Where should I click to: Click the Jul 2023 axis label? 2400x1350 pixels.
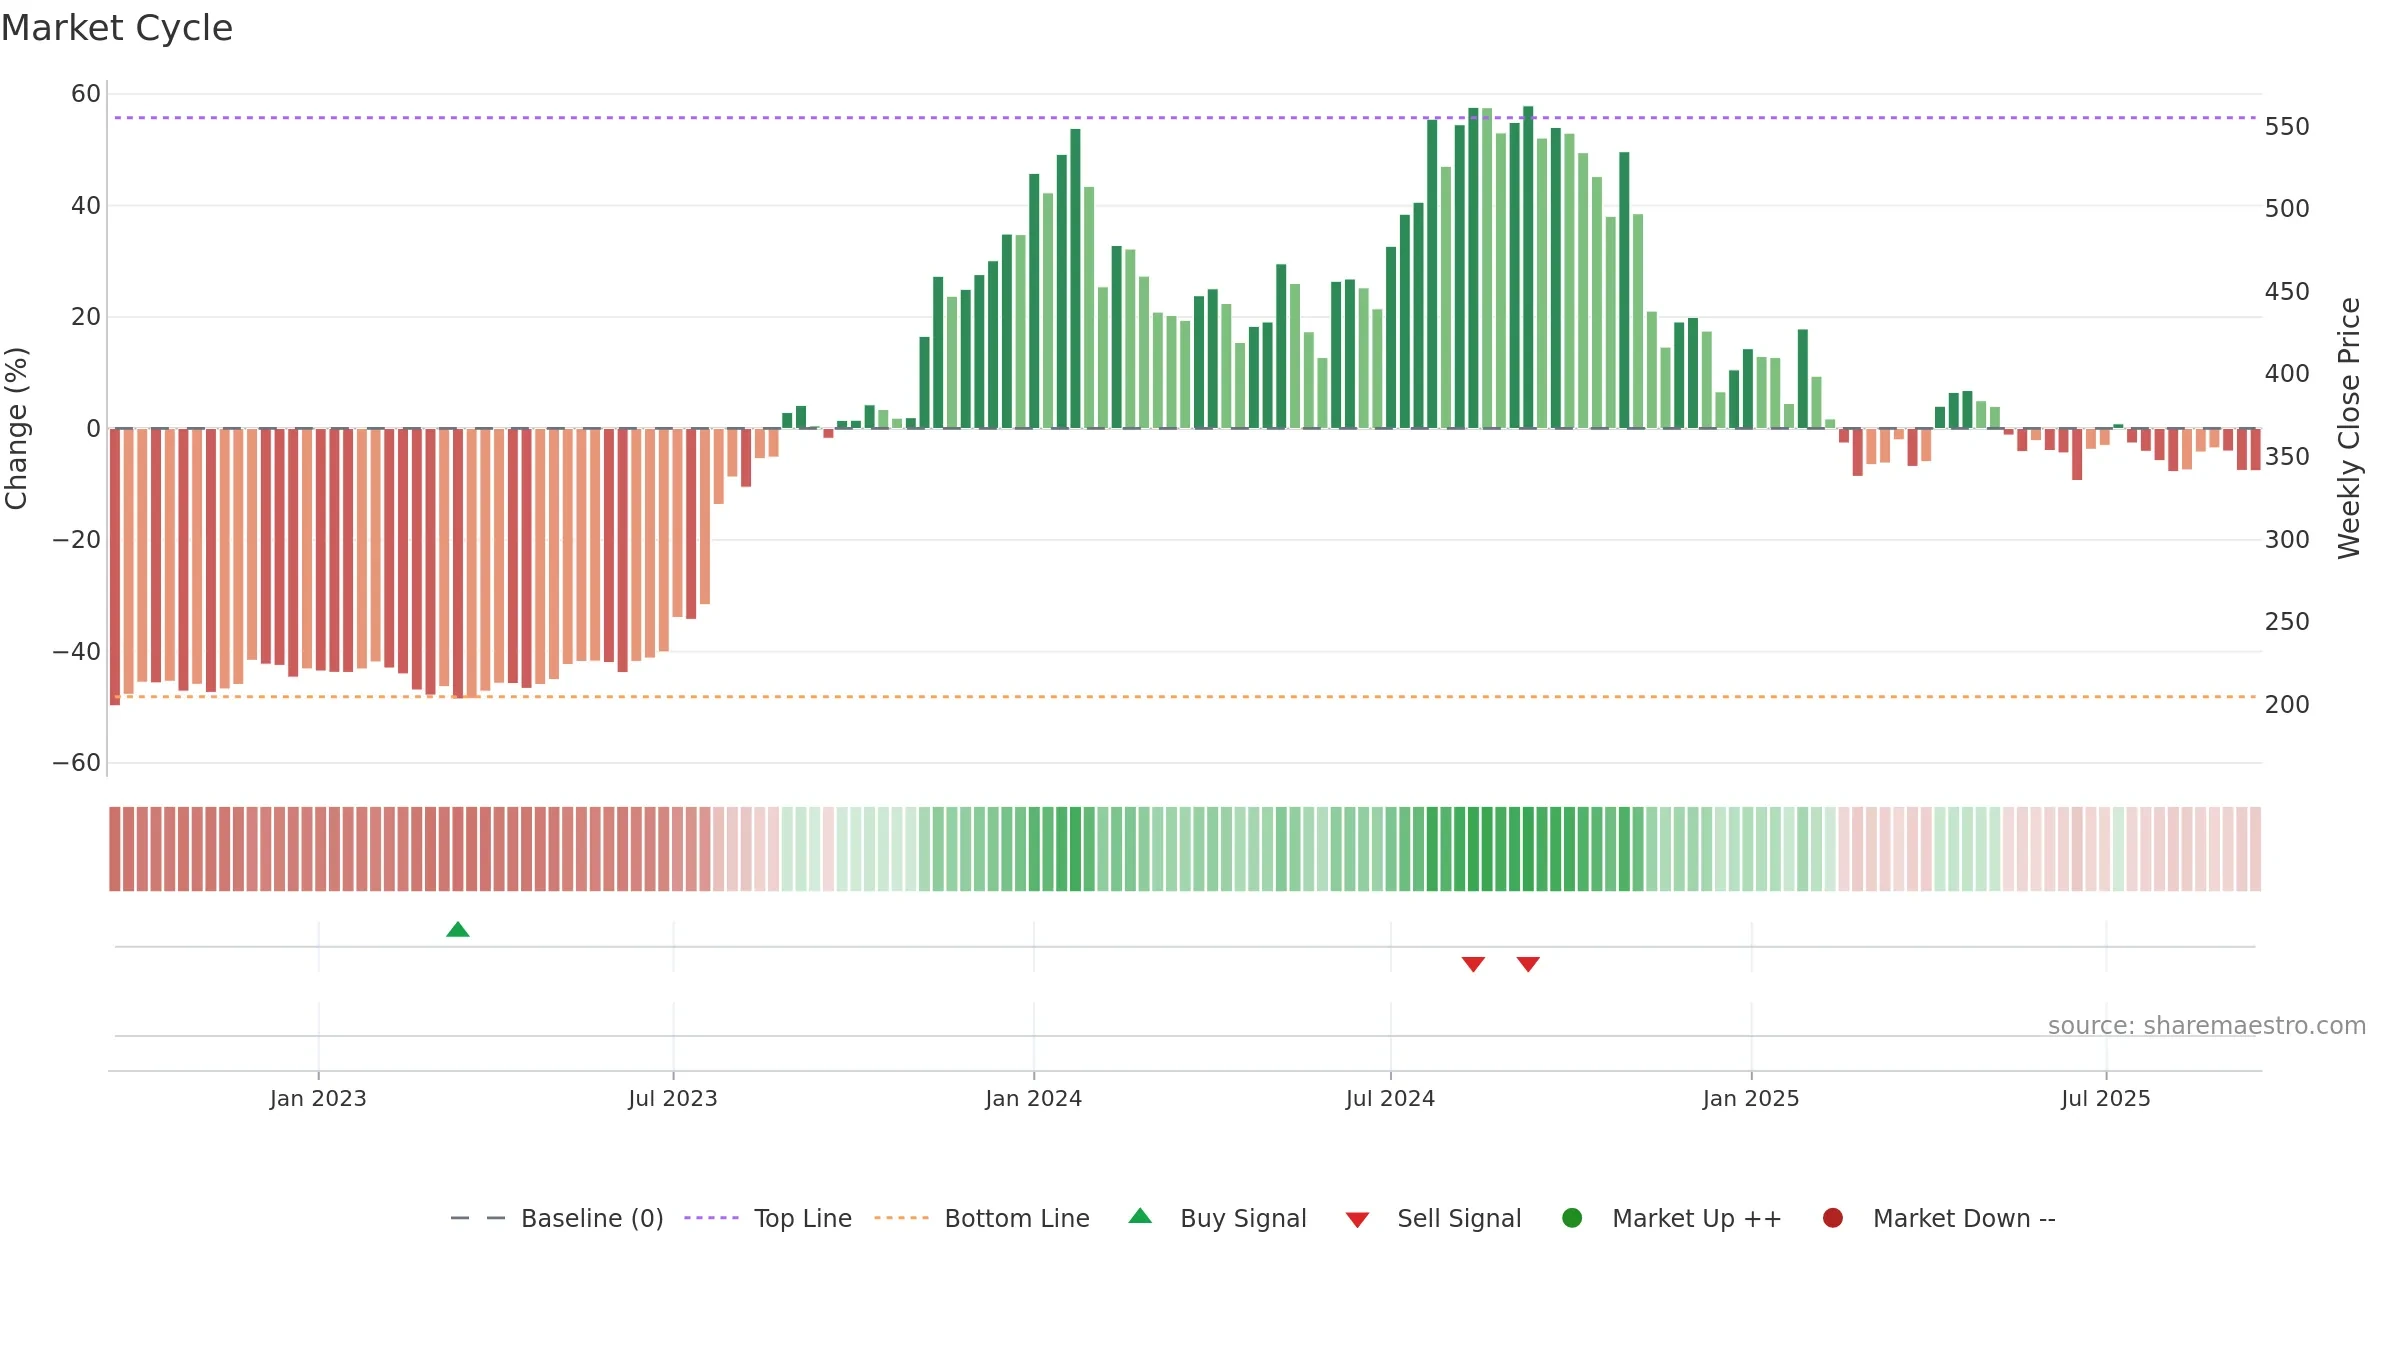click(673, 1098)
